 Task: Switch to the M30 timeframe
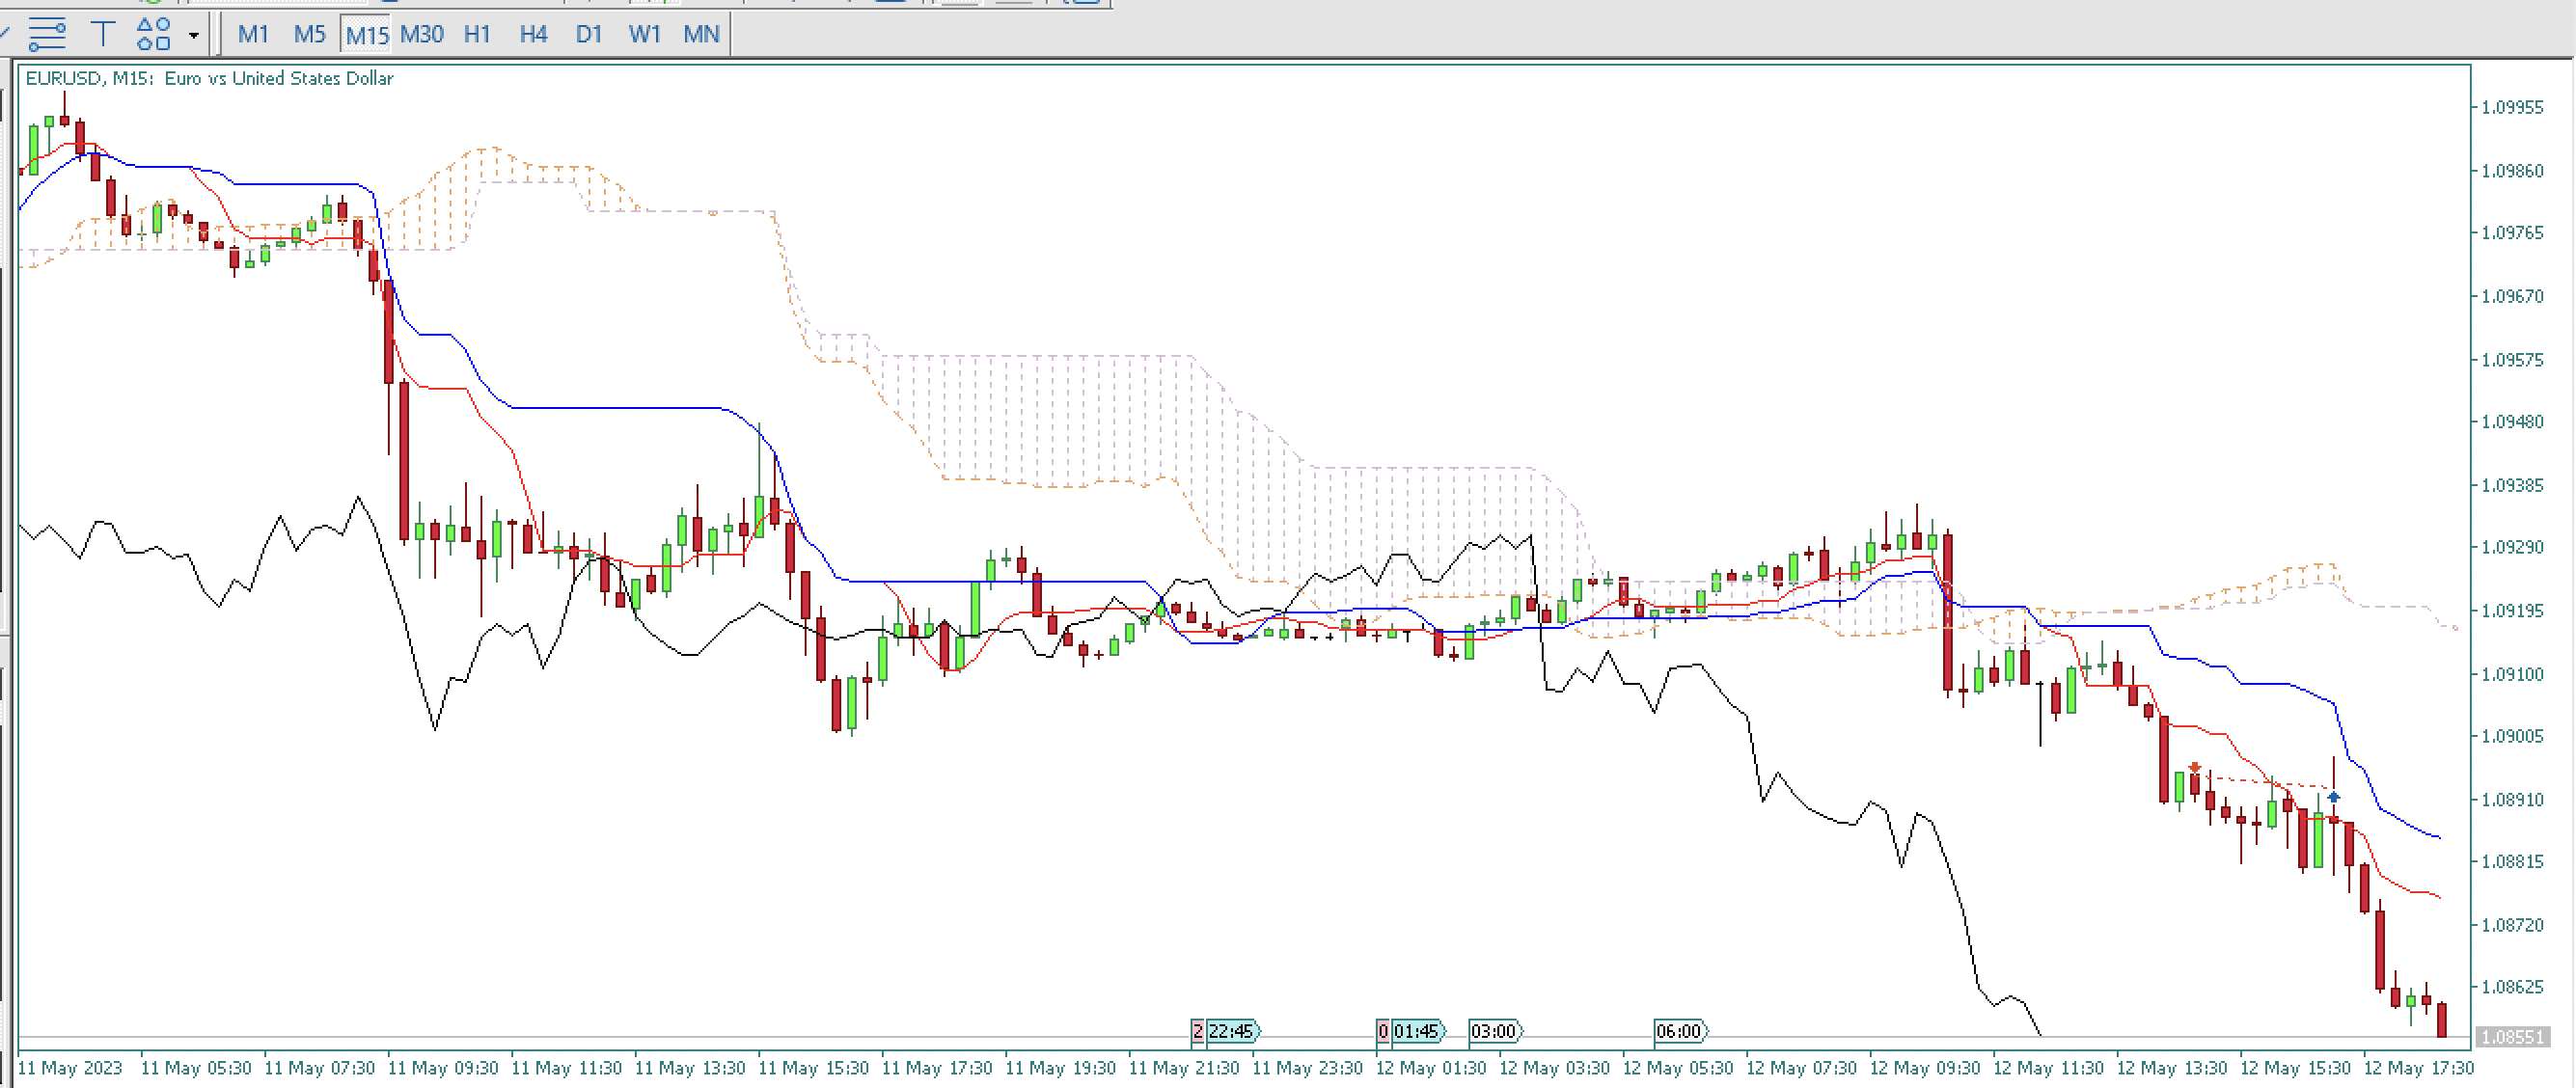tap(421, 35)
